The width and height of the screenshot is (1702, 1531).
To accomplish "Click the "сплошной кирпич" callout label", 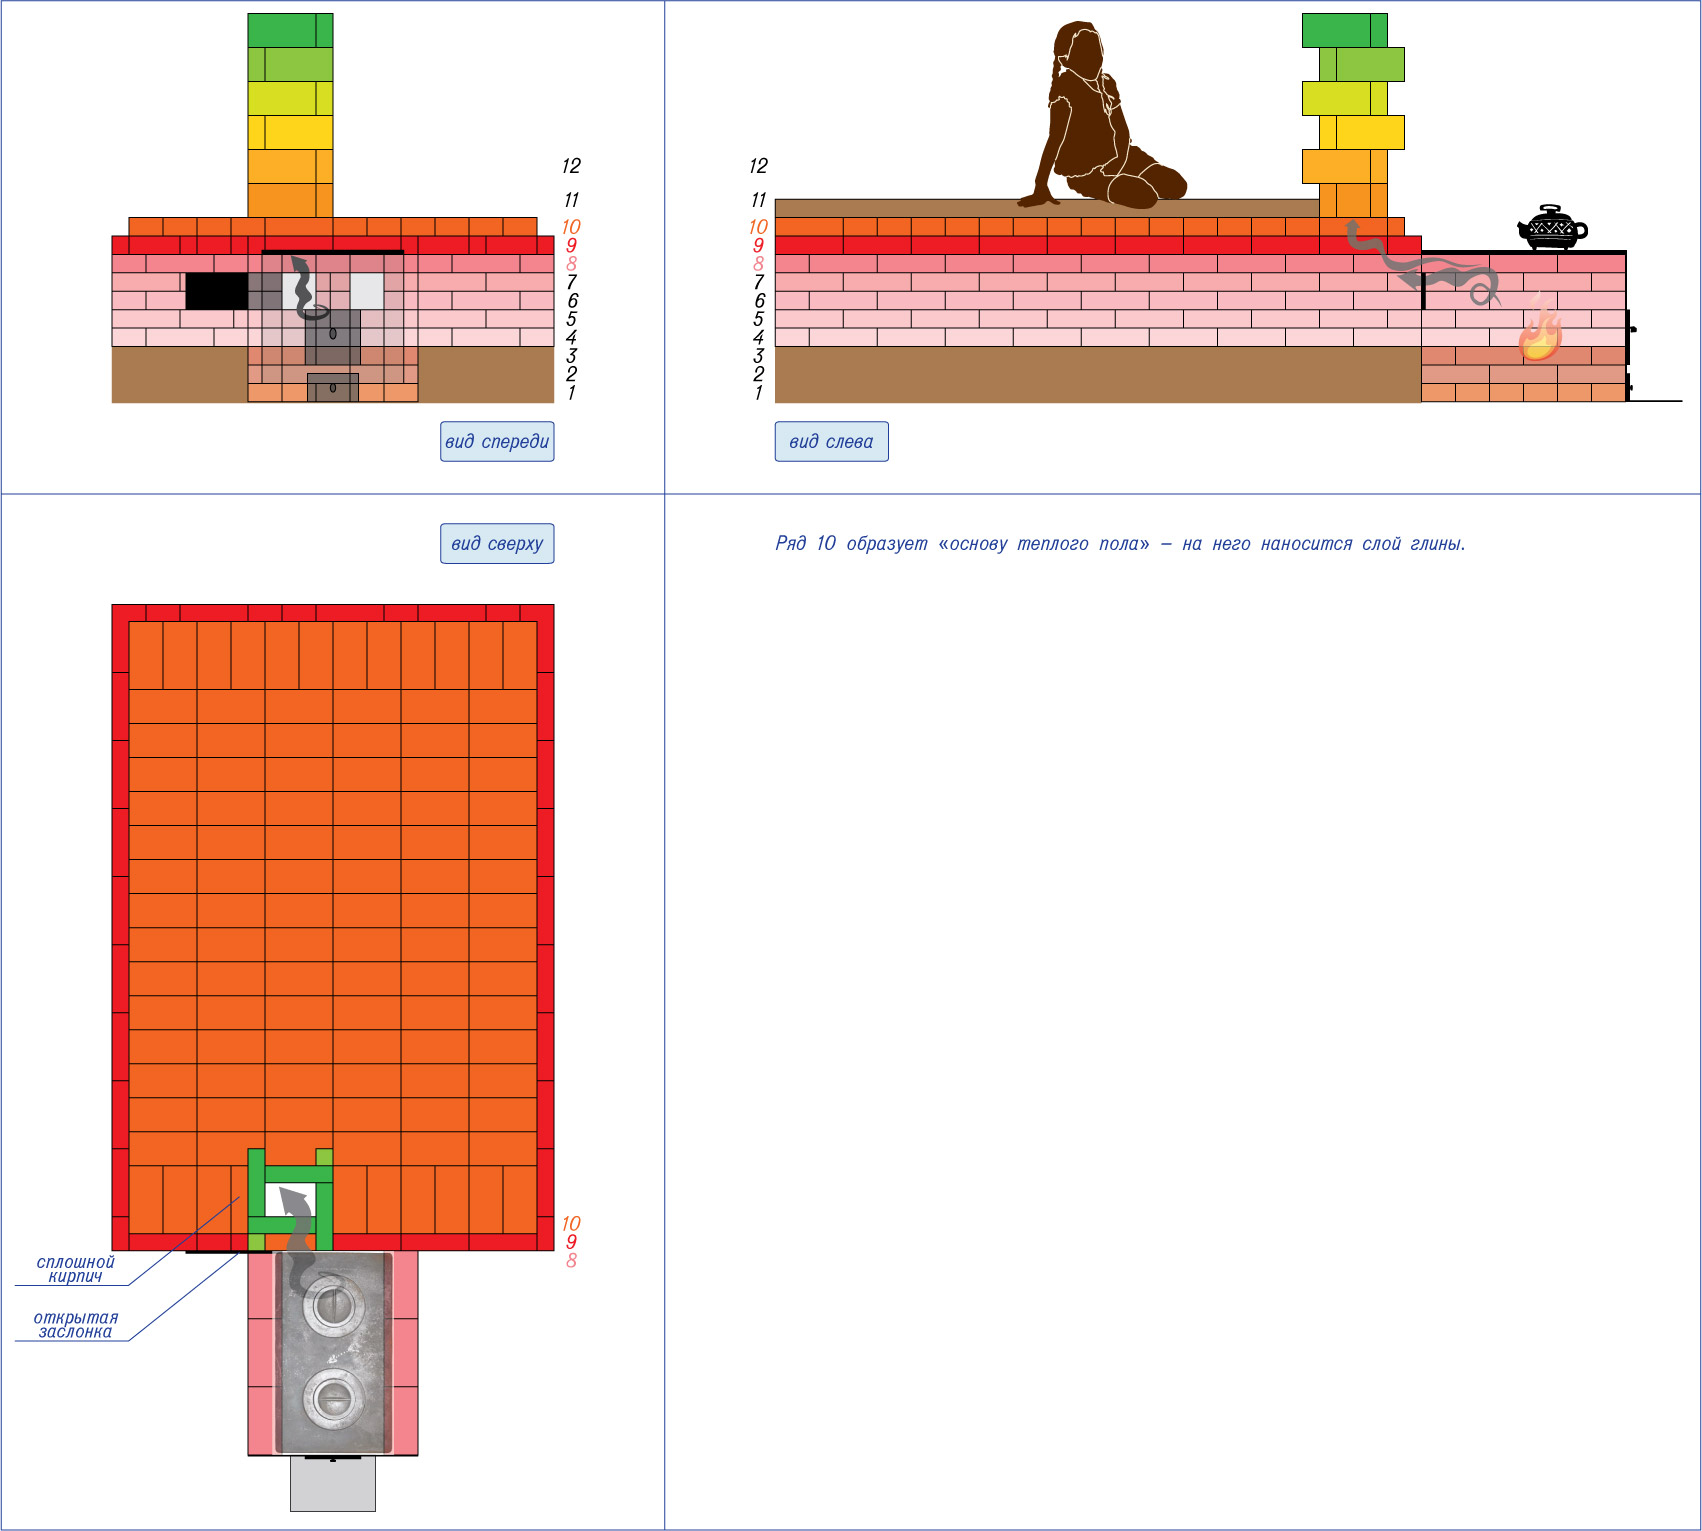I will [75, 1269].
